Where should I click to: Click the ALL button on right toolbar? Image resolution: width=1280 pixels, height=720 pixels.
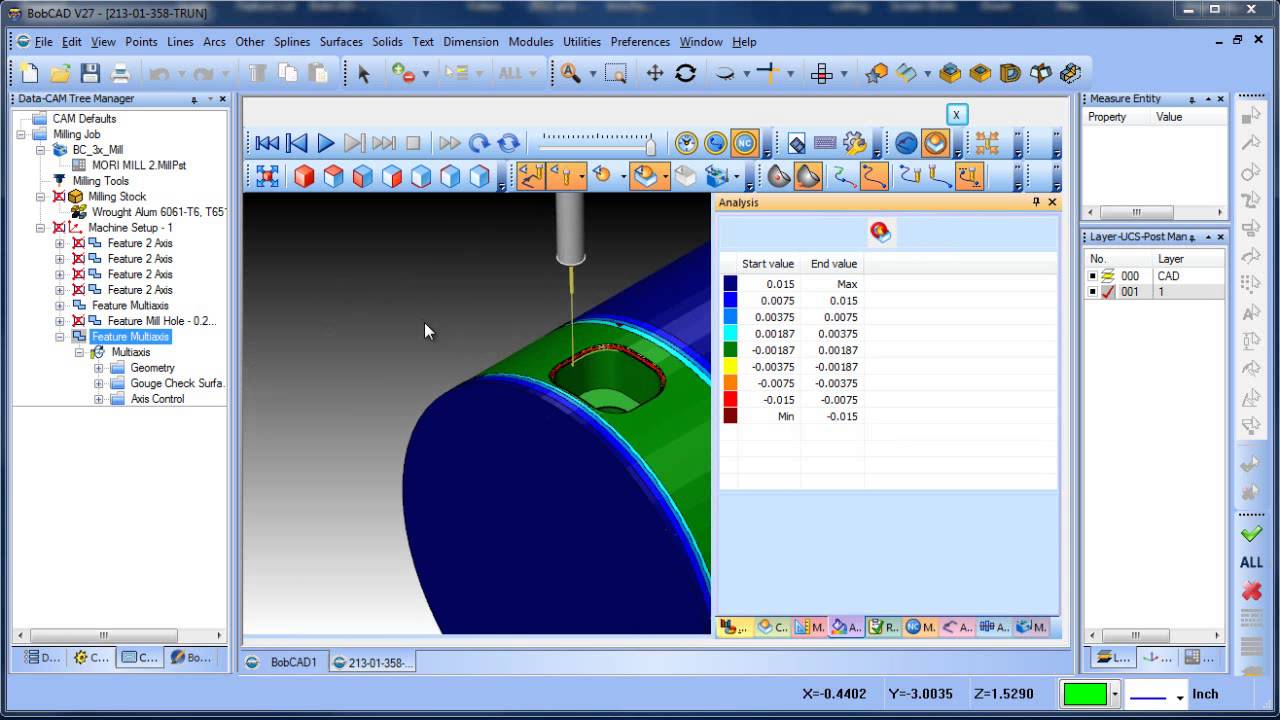tap(1251, 563)
